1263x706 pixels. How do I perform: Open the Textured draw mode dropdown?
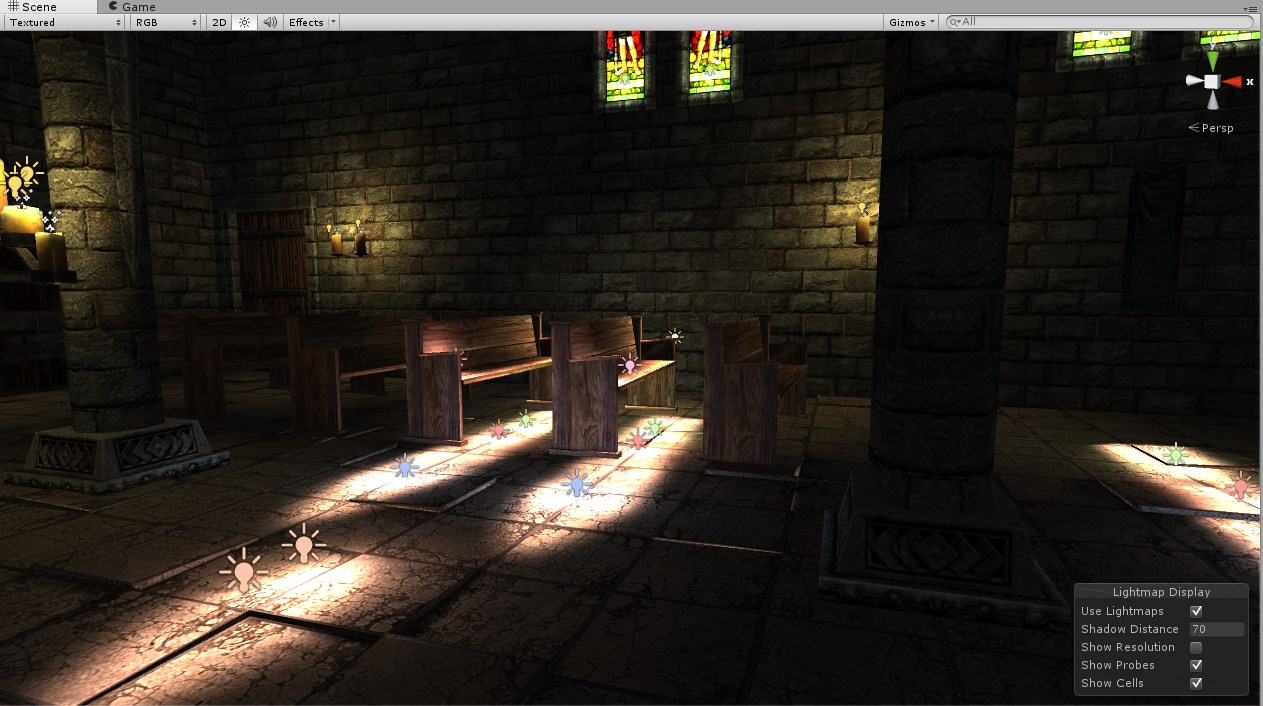tap(60, 21)
